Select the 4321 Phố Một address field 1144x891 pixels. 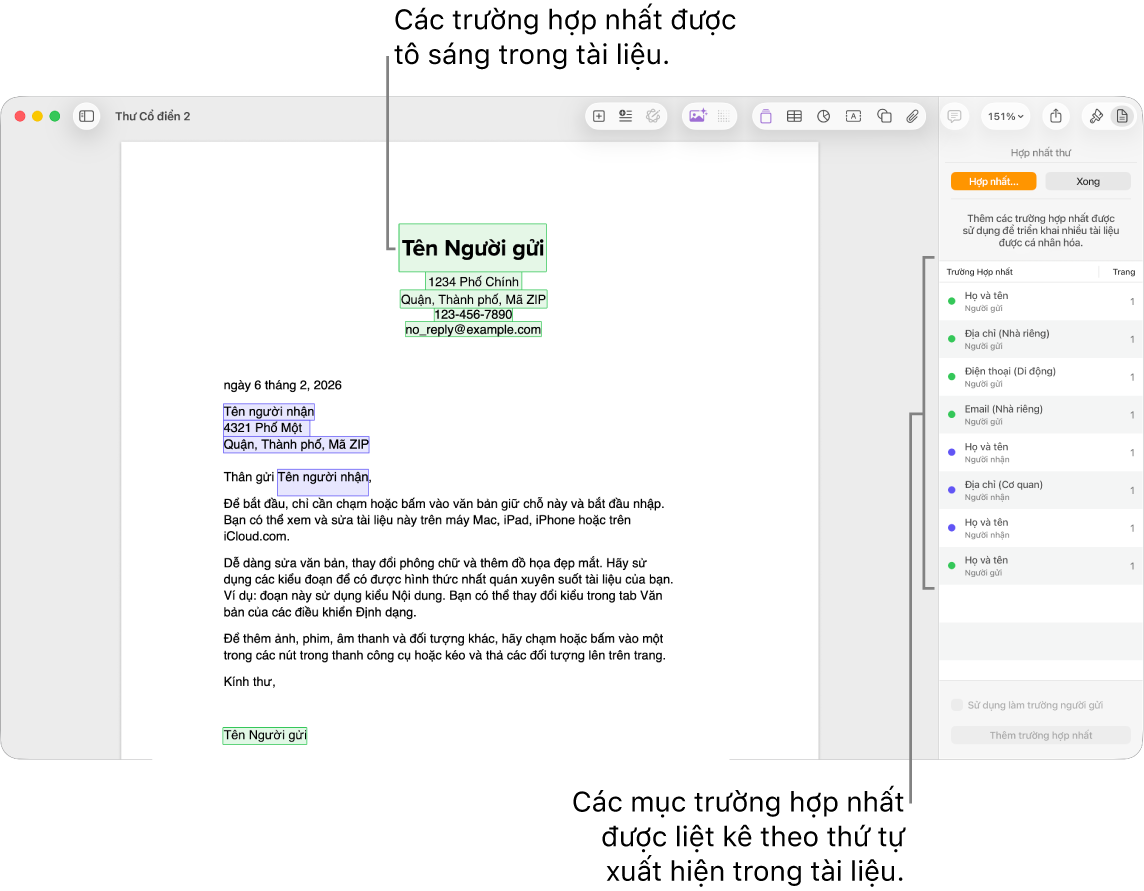(x=266, y=428)
